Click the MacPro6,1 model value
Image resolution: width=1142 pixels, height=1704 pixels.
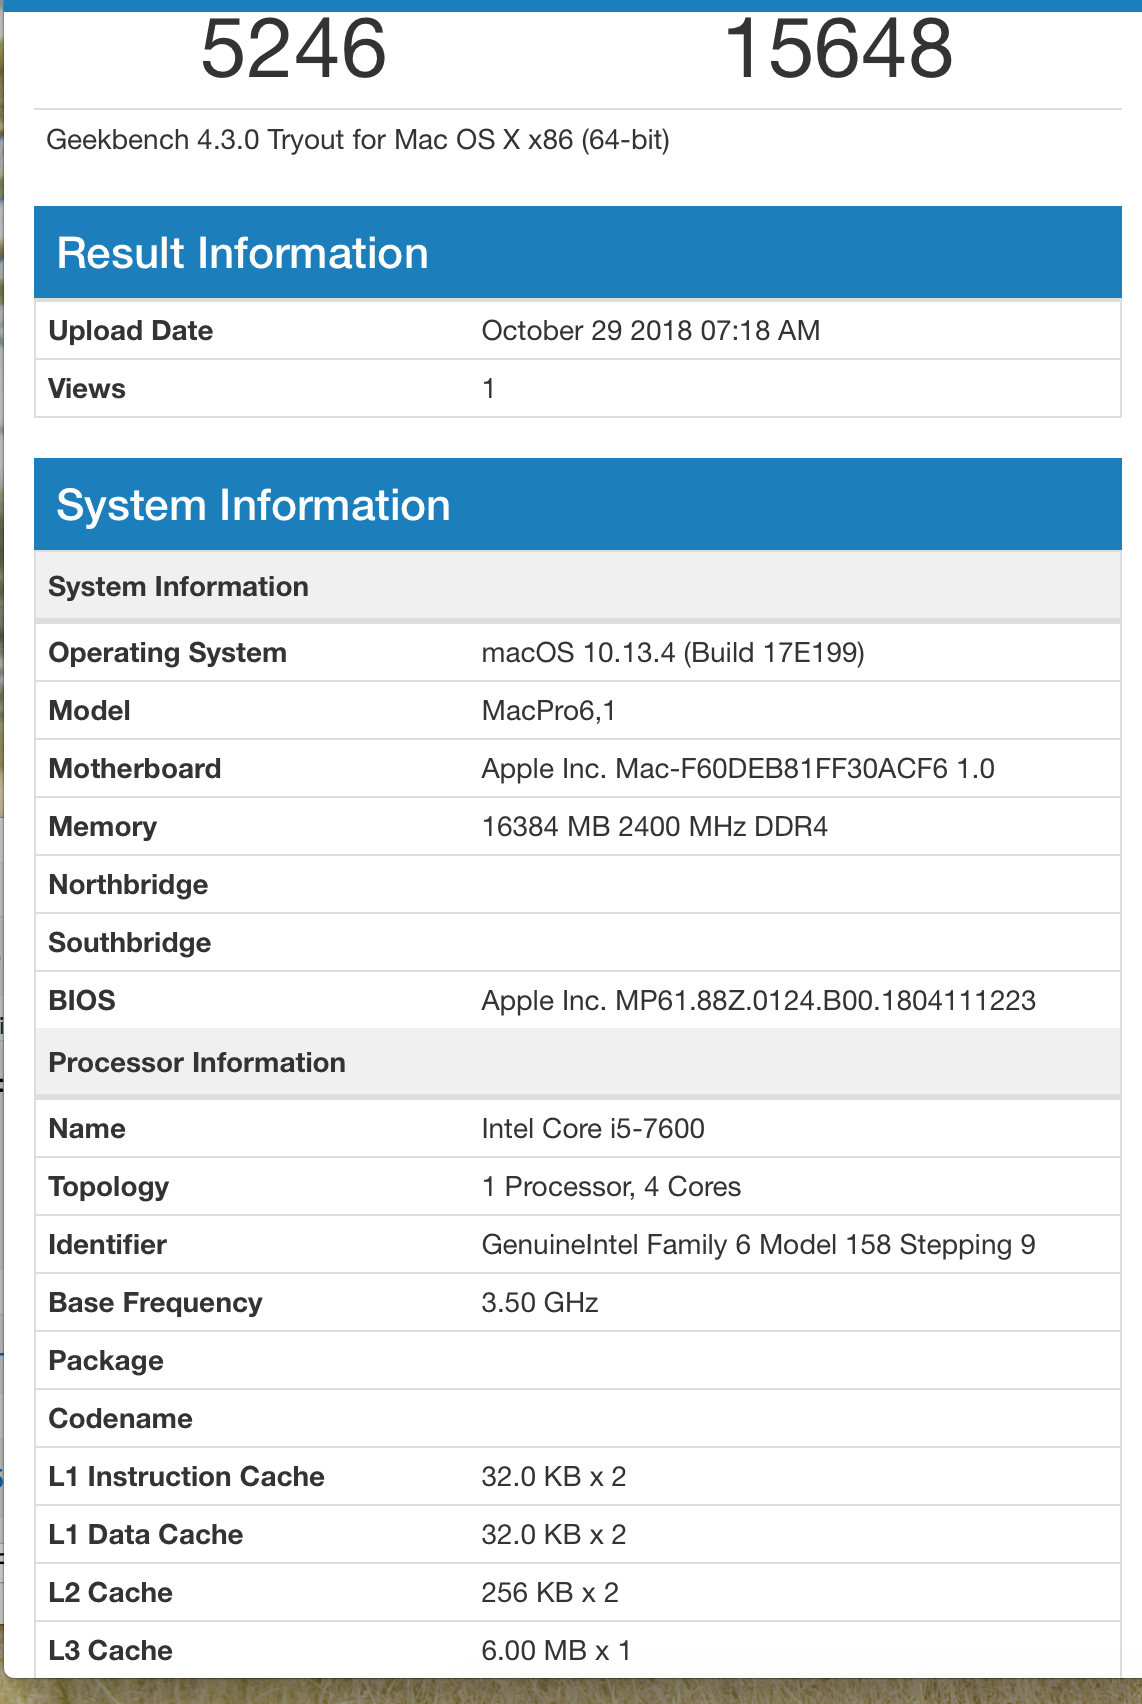(x=548, y=711)
